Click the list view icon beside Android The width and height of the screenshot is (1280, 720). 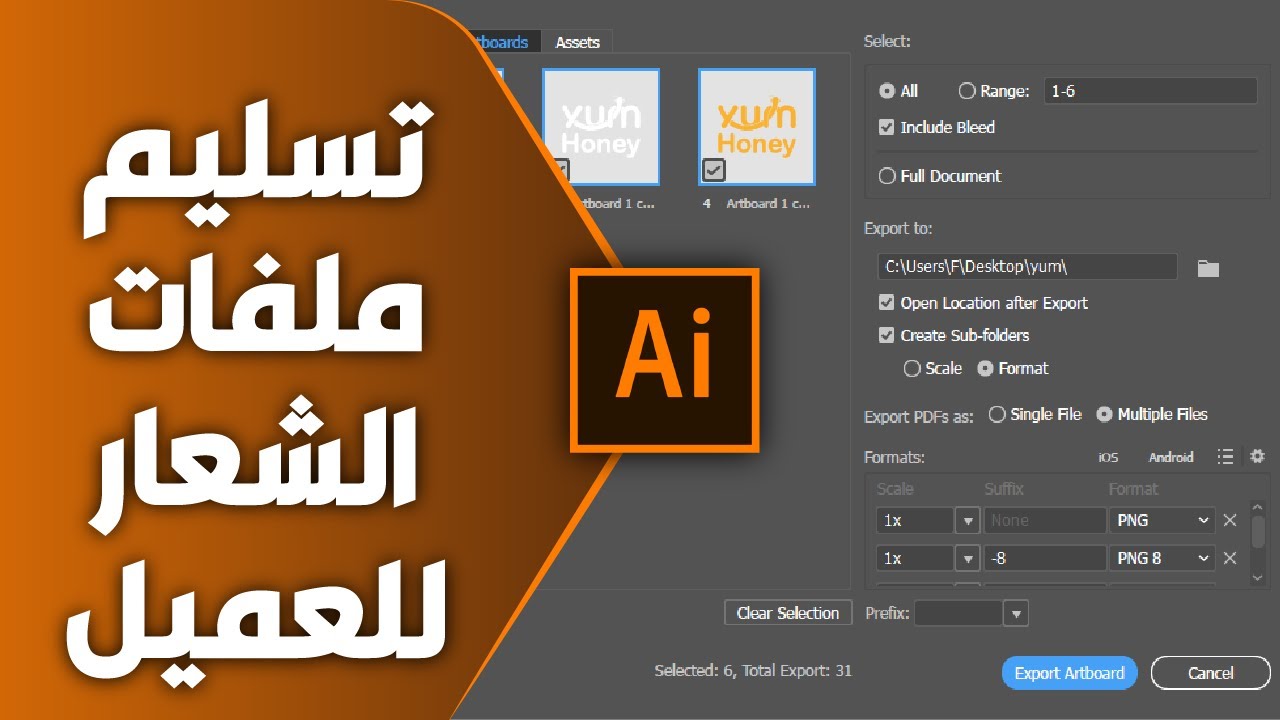click(x=1225, y=457)
